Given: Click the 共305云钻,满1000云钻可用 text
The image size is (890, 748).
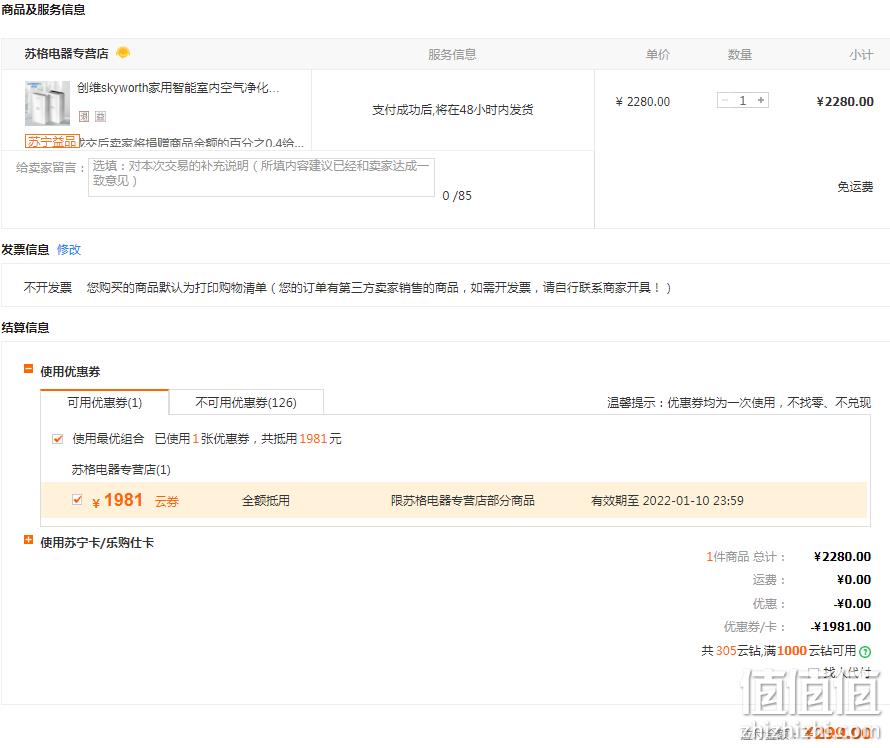Looking at the screenshot, I should click(x=779, y=651).
